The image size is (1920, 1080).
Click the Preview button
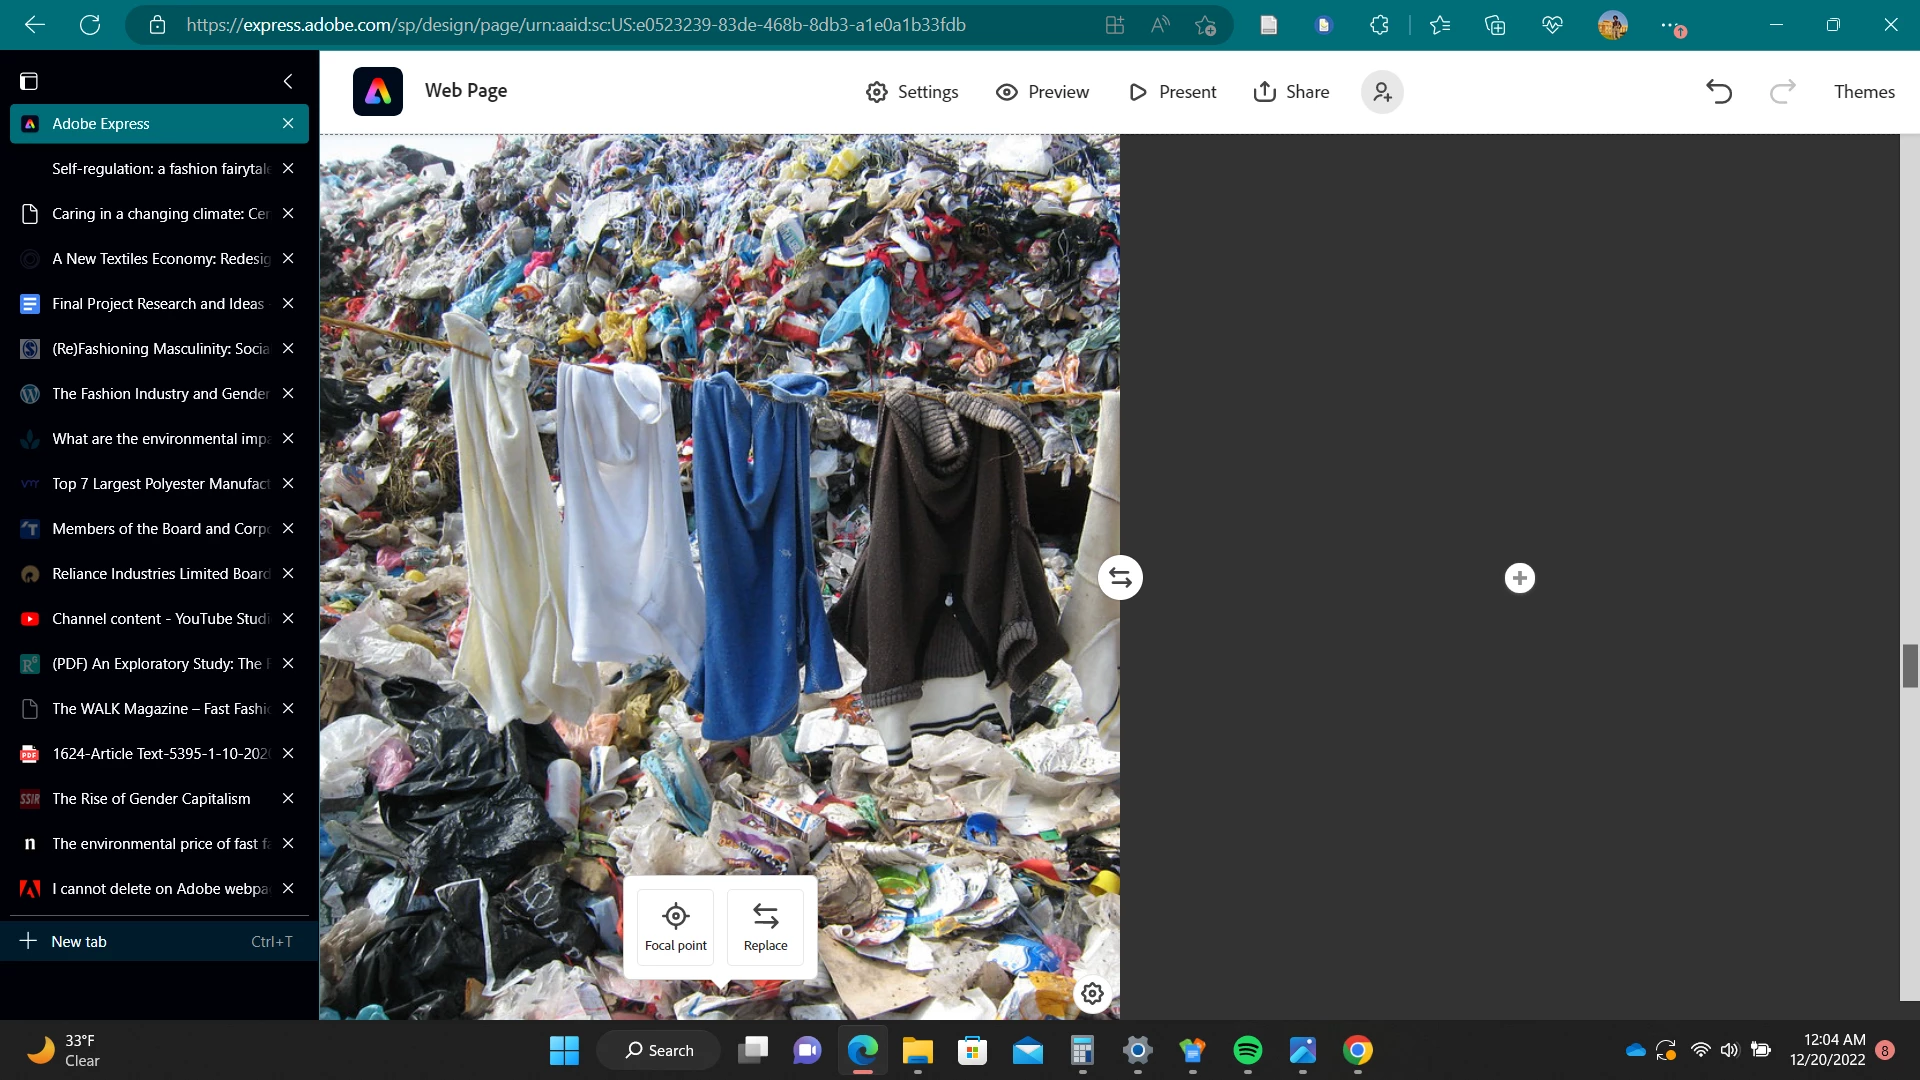[1042, 92]
